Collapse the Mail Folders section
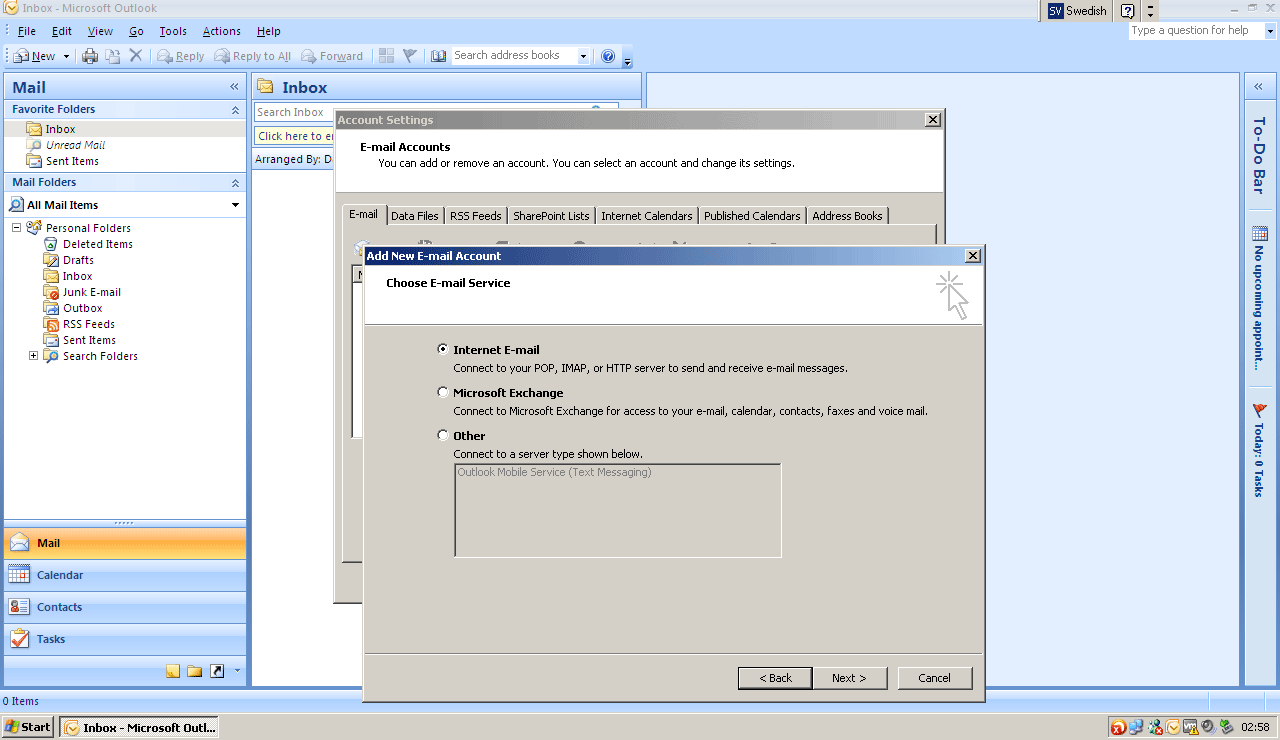The width and height of the screenshot is (1280, 740). click(235, 183)
